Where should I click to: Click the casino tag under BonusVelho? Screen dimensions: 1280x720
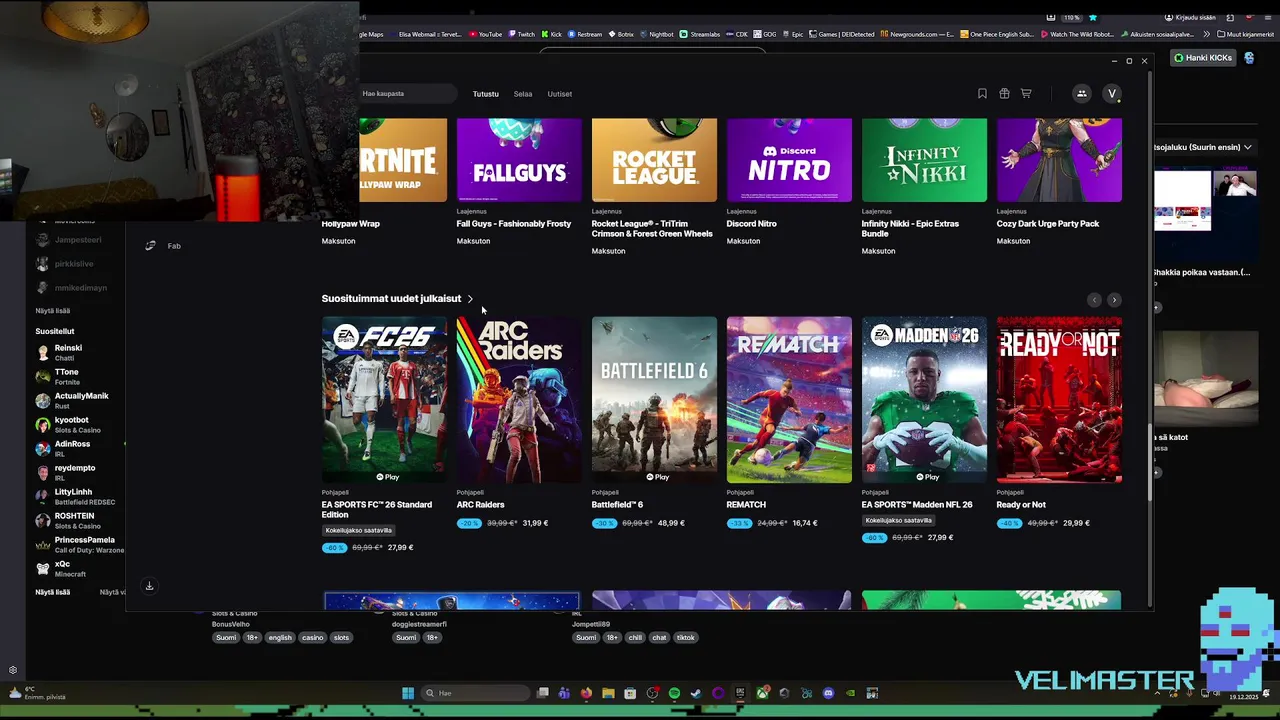312,638
